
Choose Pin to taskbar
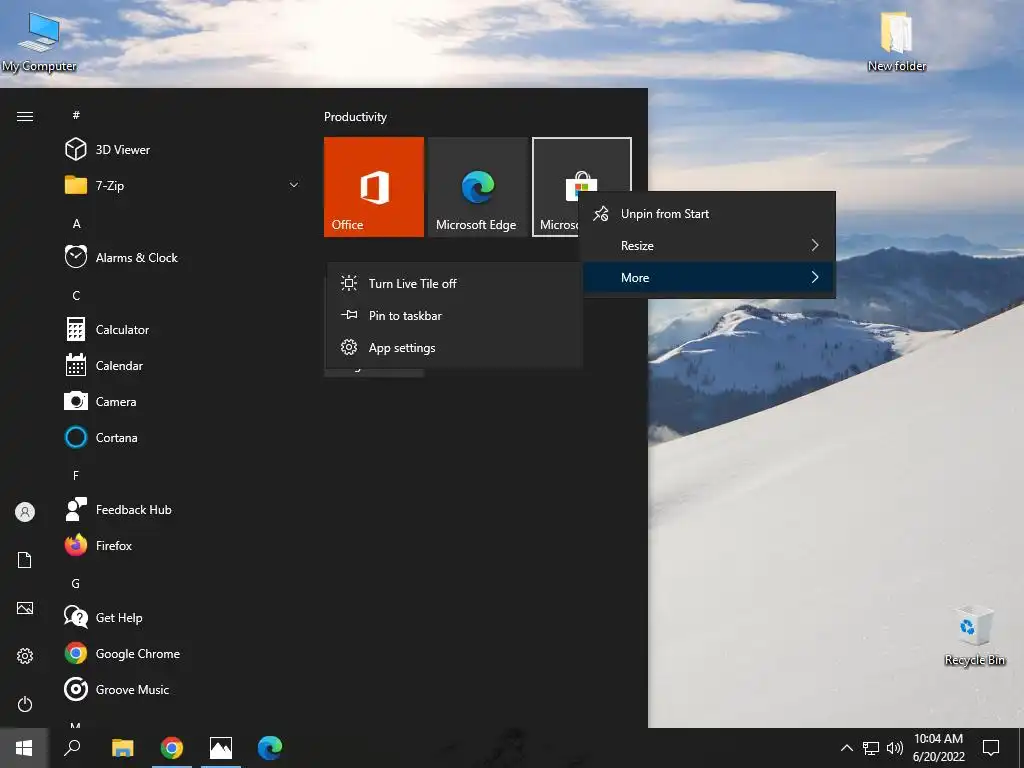pyautogui.click(x=454, y=315)
